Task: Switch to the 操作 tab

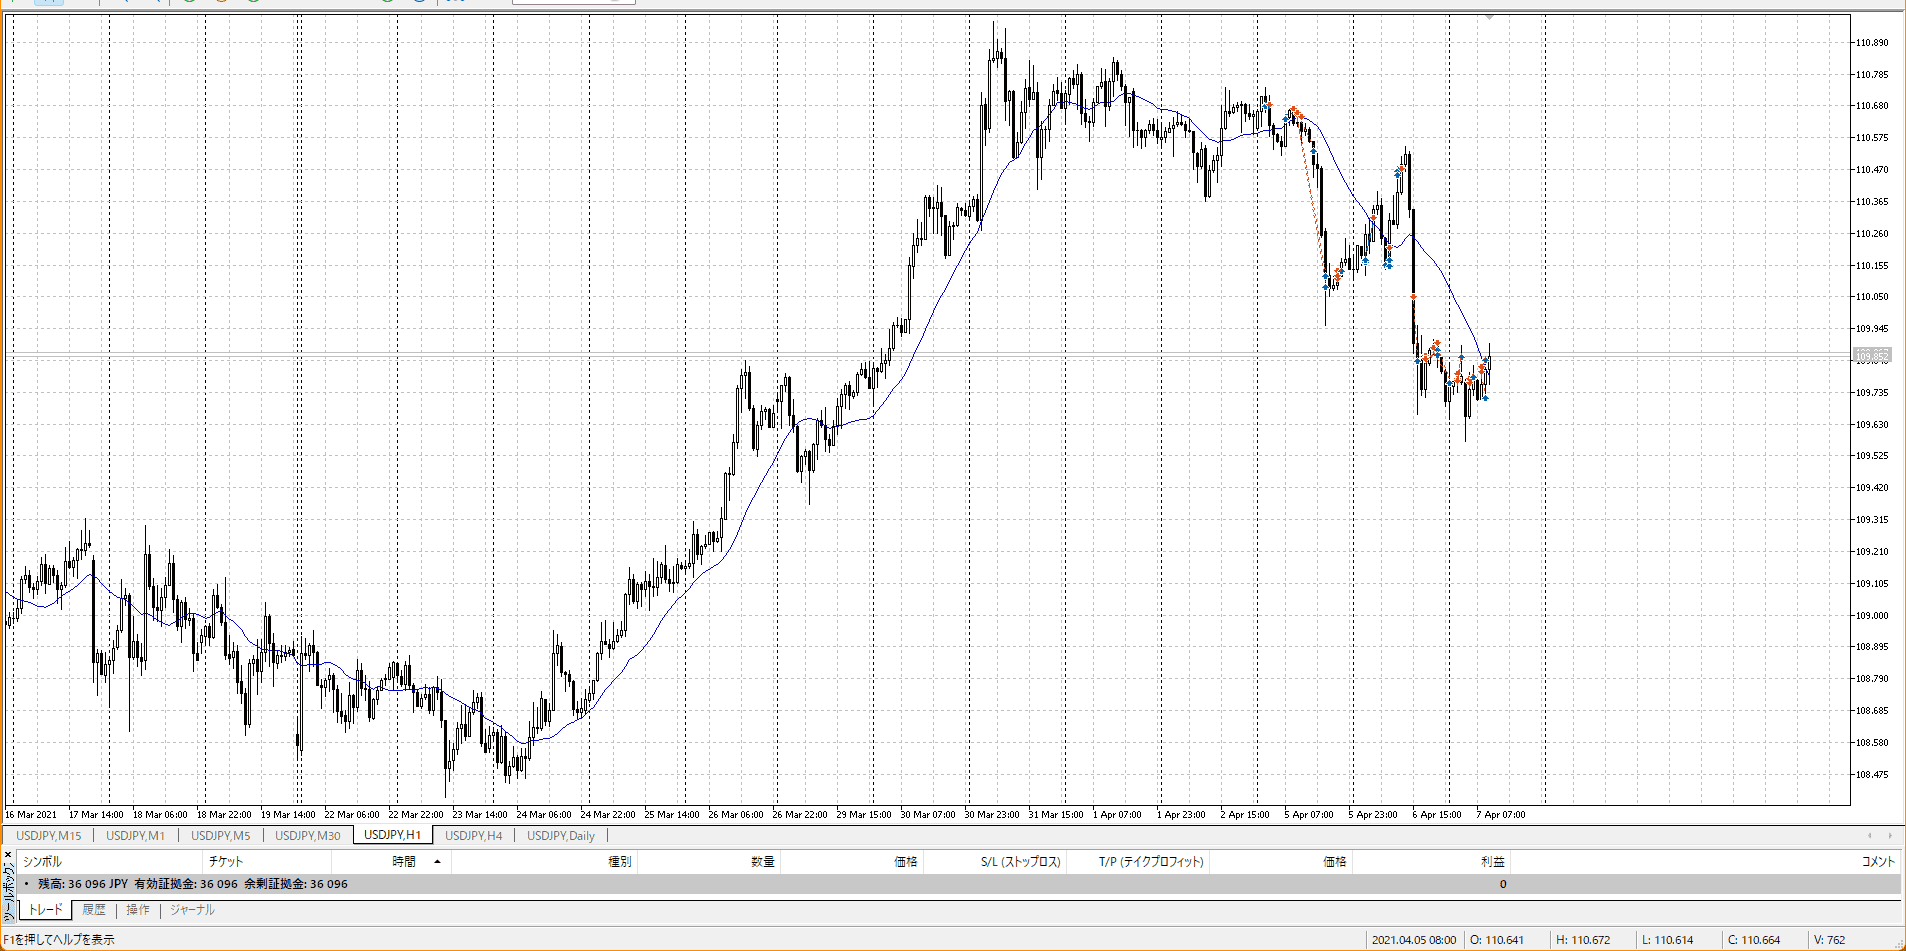Action: click(x=138, y=909)
